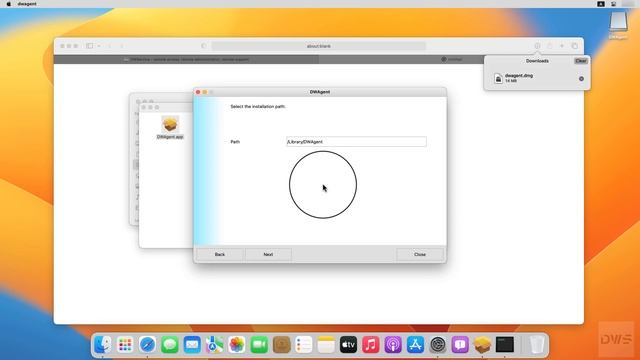Select DWAgent.app icon in Finder window
The image size is (640, 360).
170,124
